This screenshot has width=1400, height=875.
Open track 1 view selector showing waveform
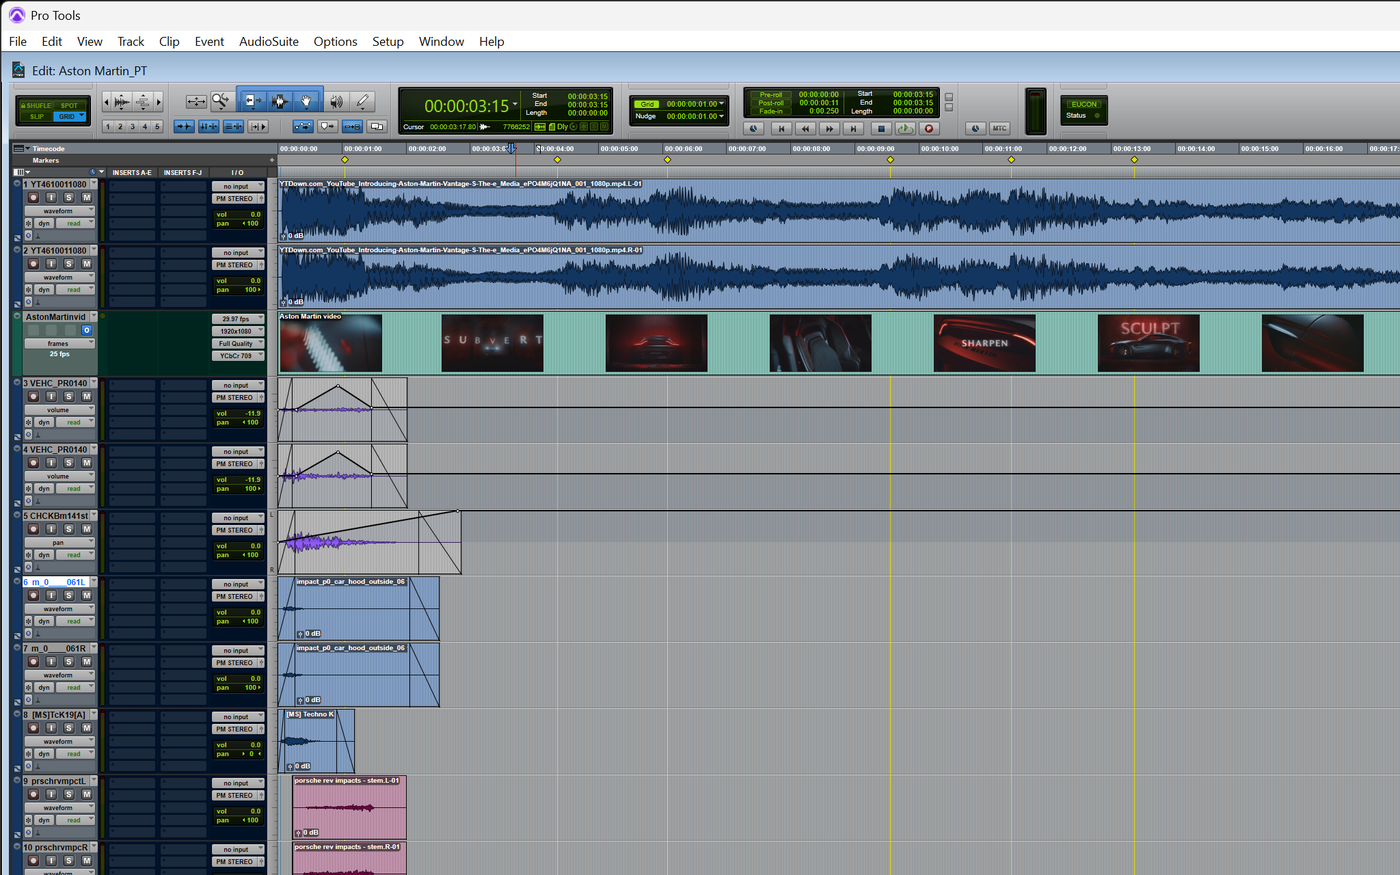(x=59, y=211)
